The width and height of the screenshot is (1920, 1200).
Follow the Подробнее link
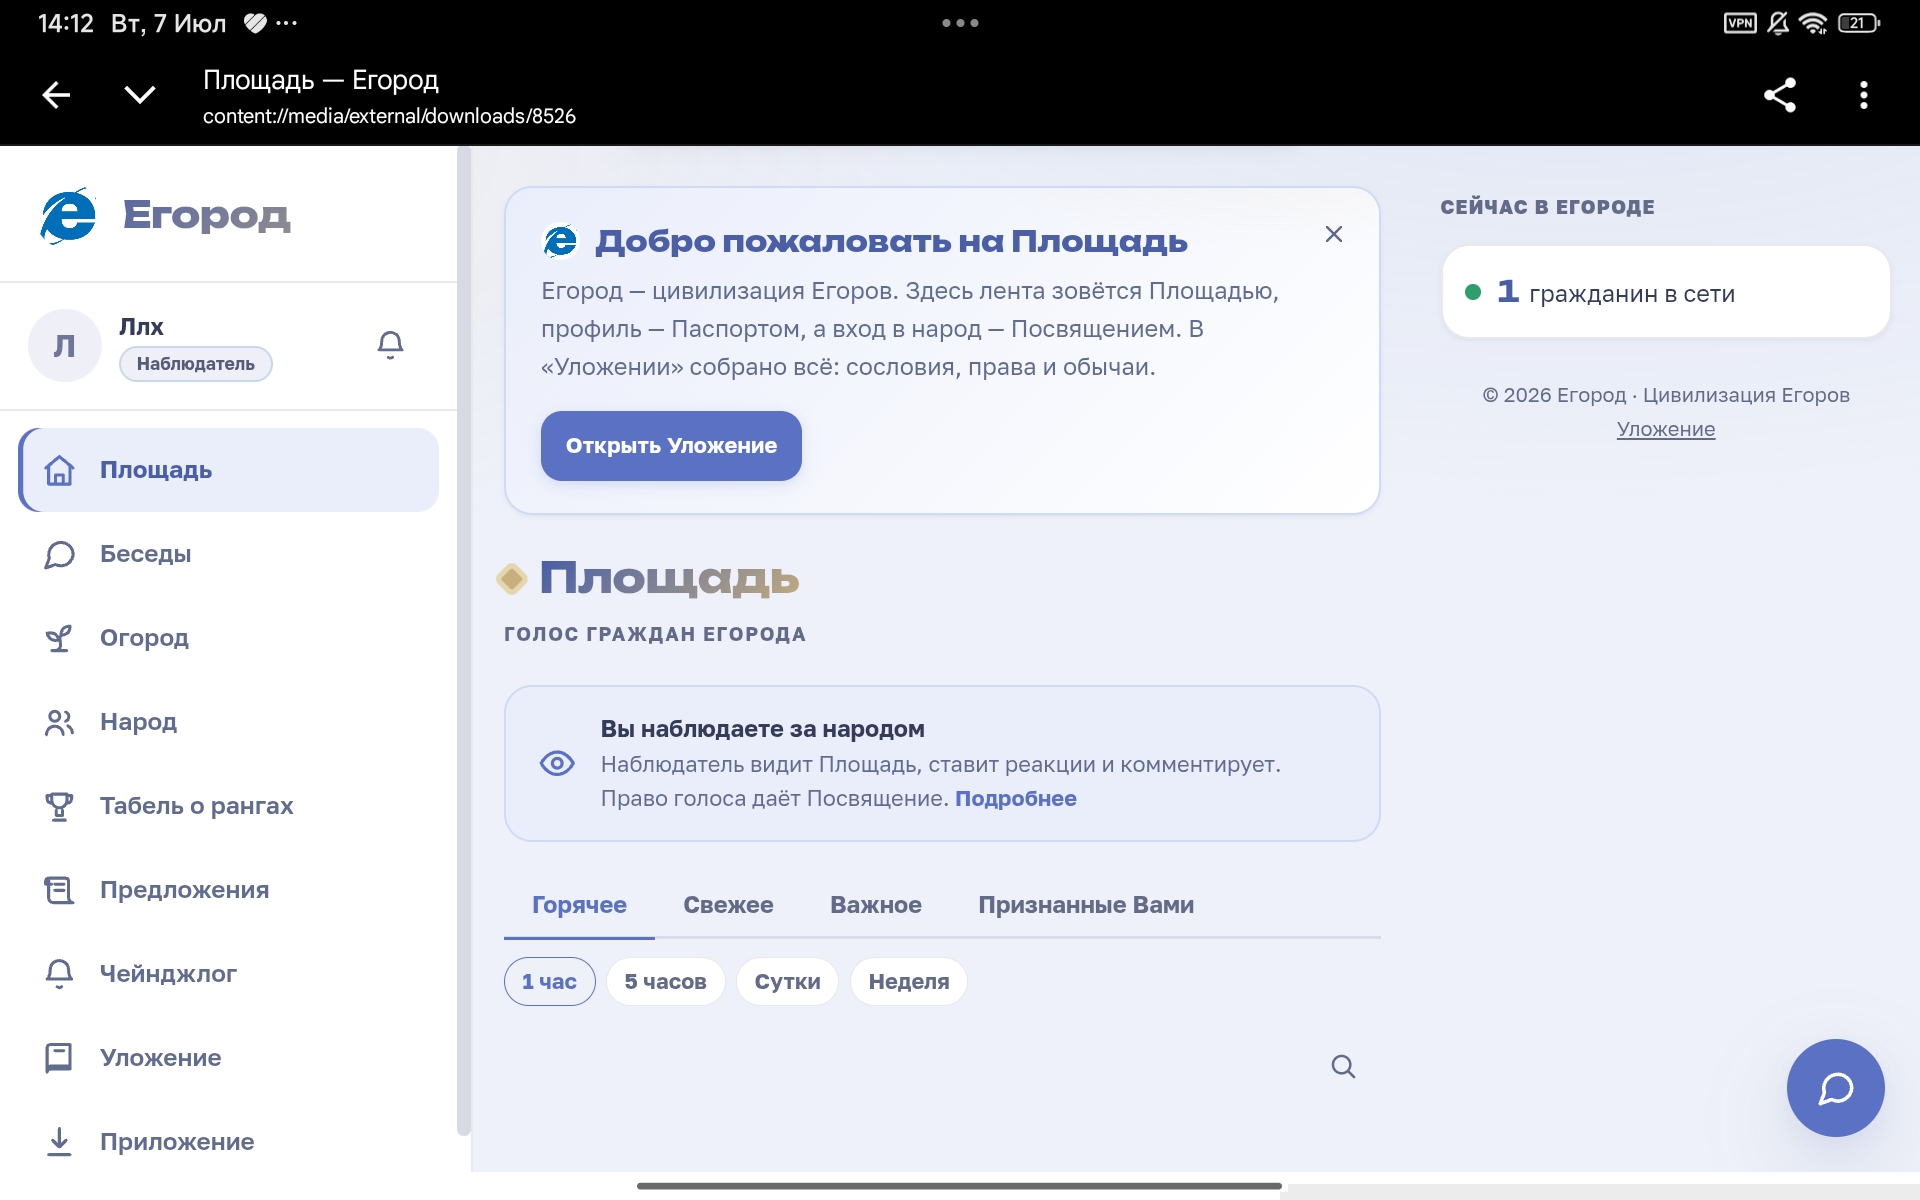point(1016,799)
